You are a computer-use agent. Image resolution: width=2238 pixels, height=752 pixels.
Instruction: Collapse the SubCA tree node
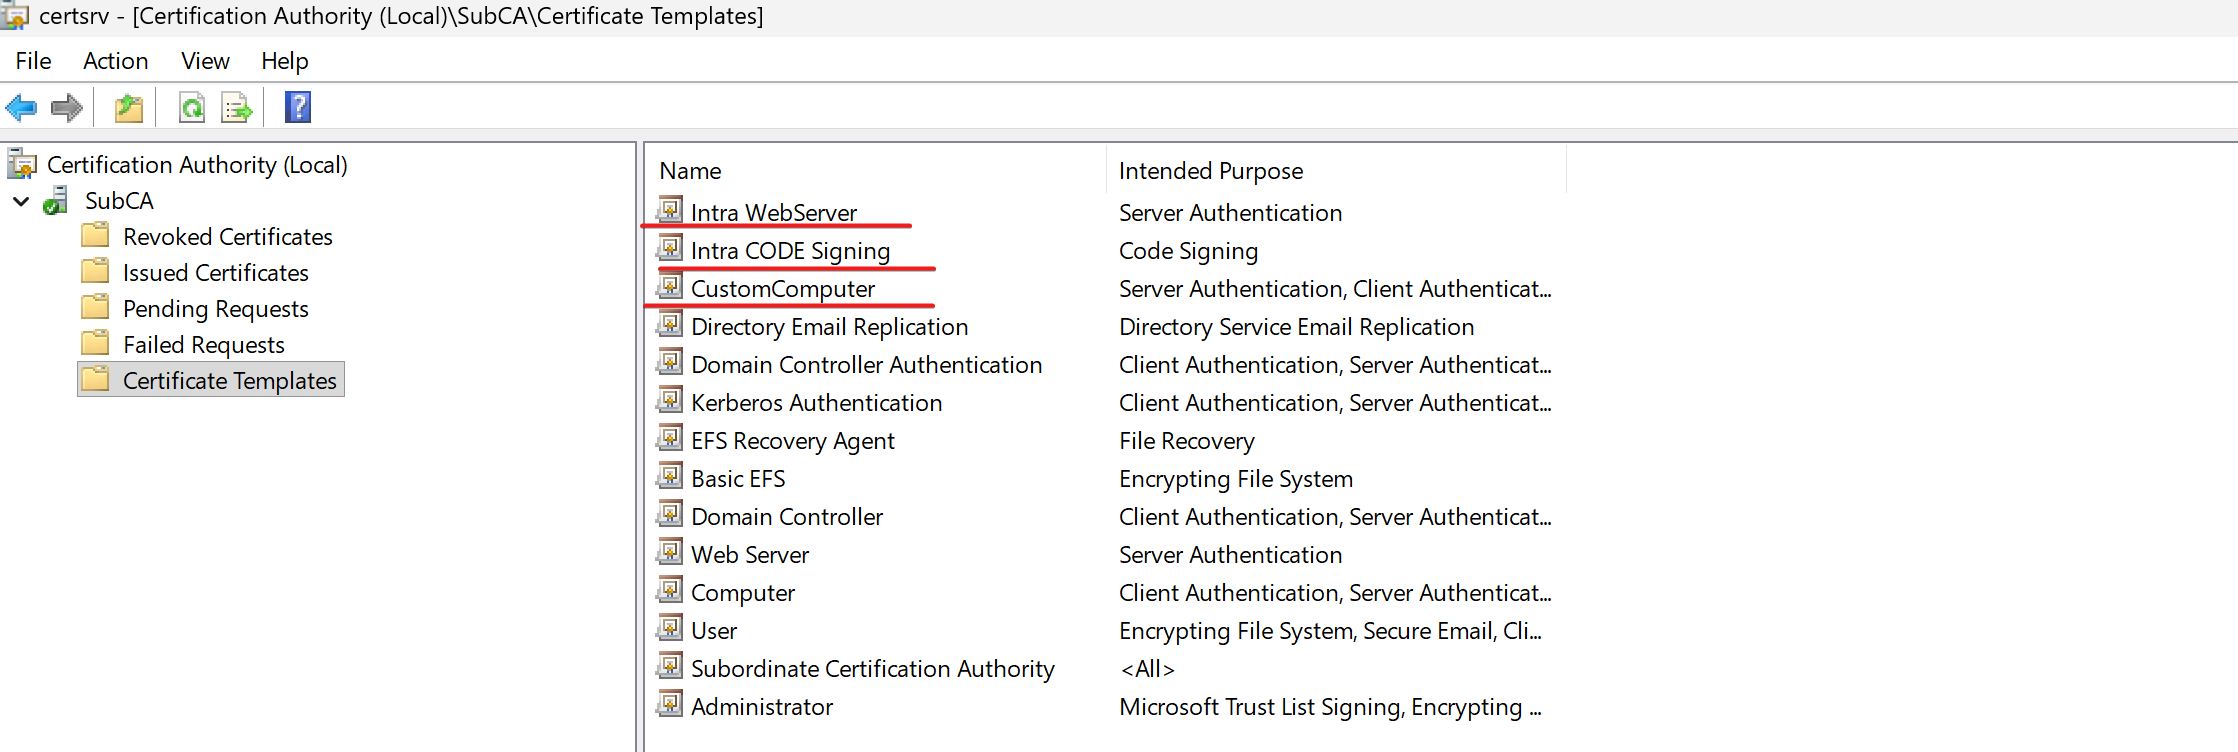click(21, 201)
